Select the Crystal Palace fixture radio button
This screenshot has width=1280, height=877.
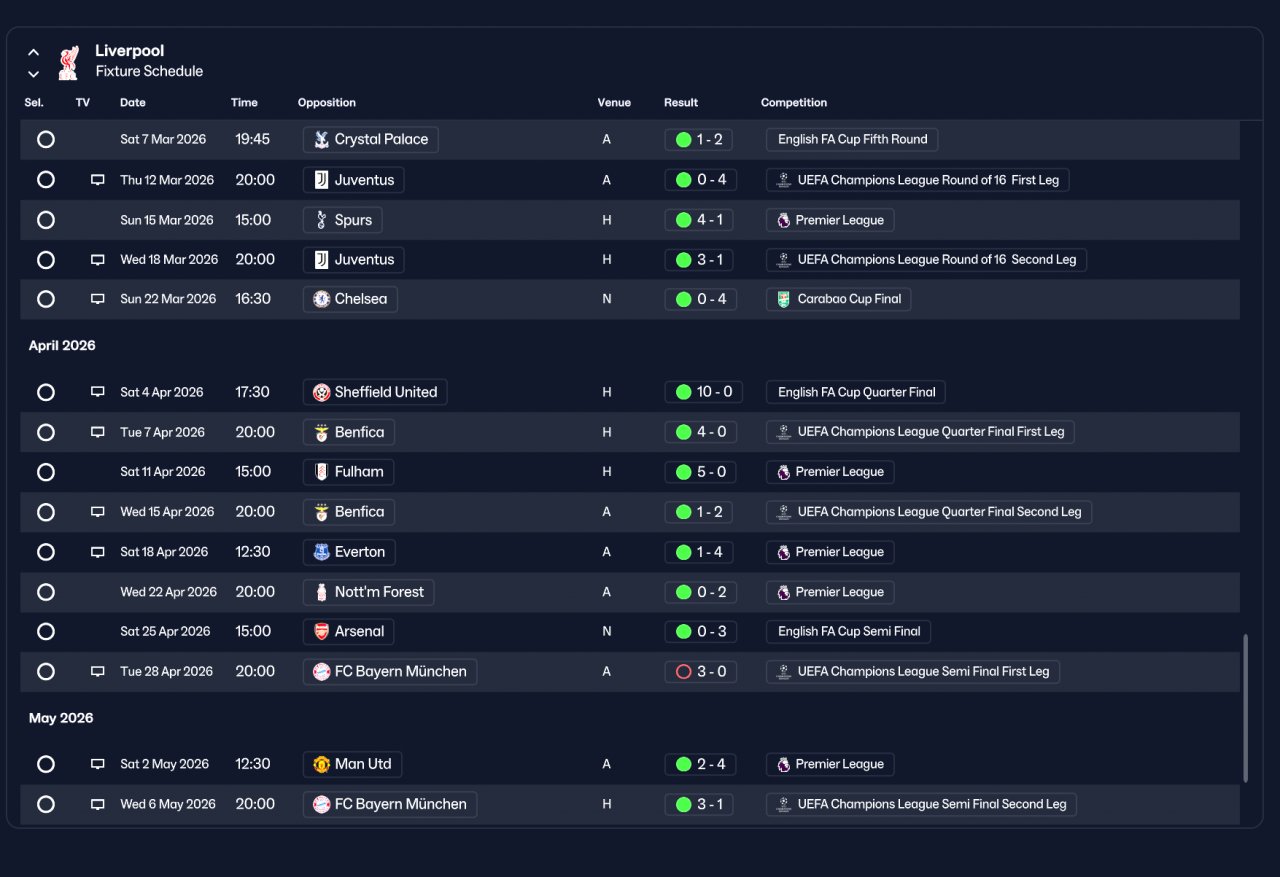point(46,139)
